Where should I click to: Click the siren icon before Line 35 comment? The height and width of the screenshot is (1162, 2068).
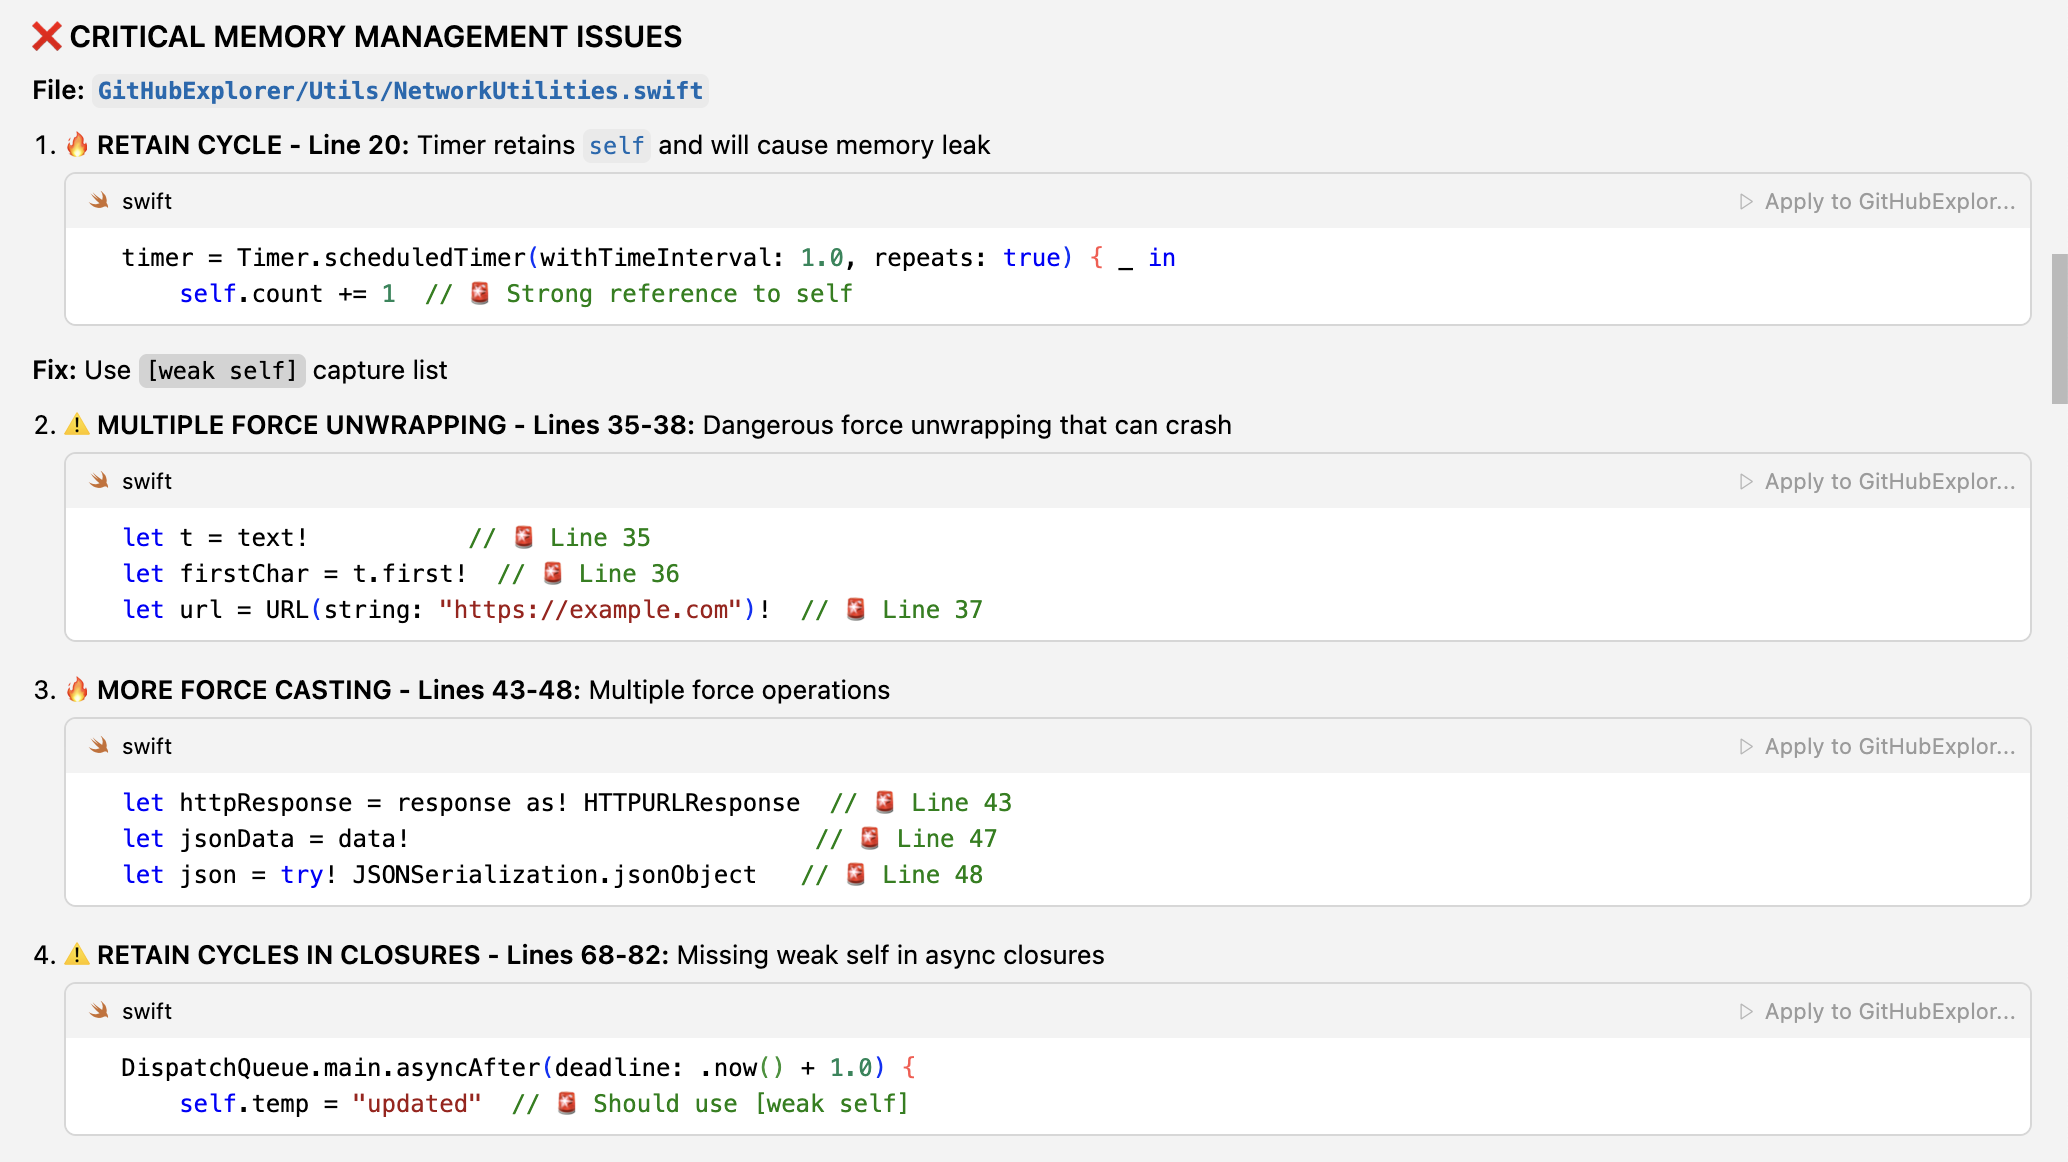pyautogui.click(x=524, y=537)
